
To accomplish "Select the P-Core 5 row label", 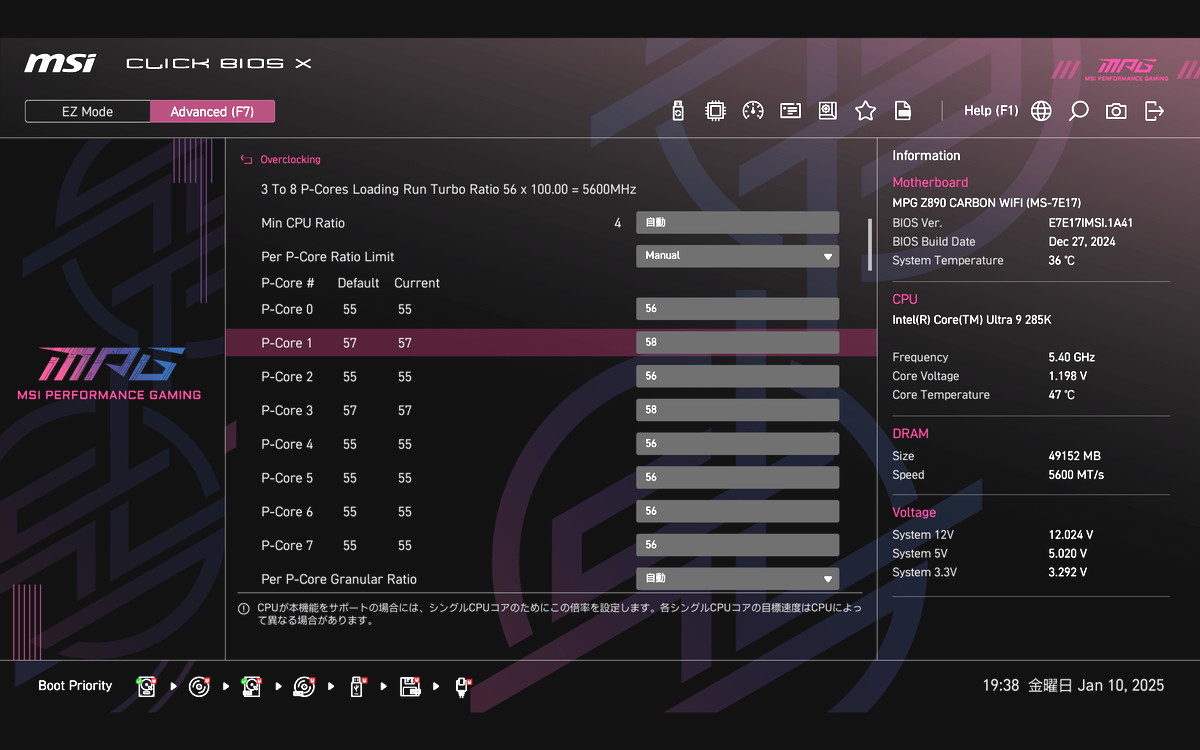I will (287, 478).
